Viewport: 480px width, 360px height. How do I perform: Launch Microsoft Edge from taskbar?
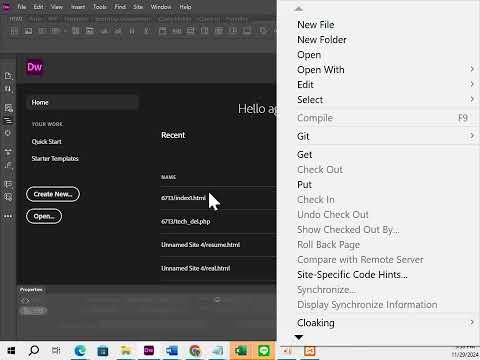[80, 351]
